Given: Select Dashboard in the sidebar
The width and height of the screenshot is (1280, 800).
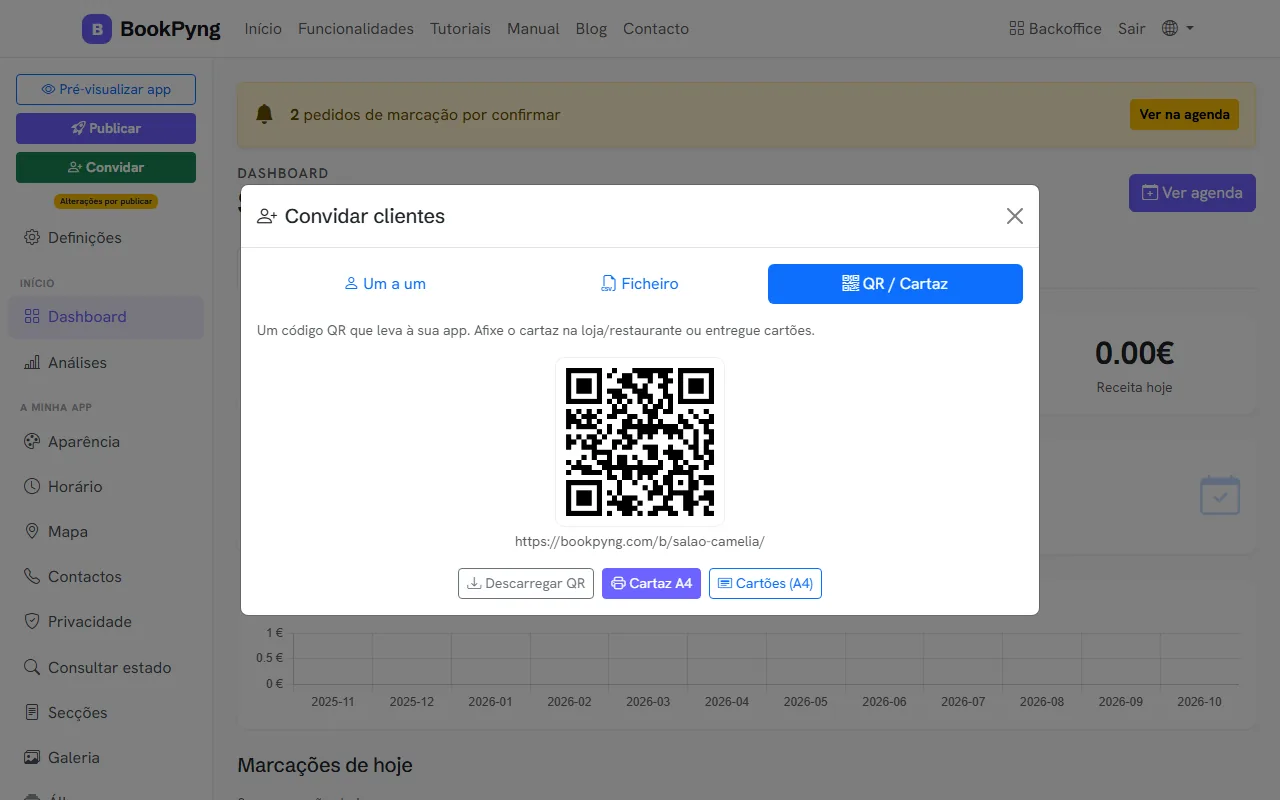Looking at the screenshot, I should pyautogui.click(x=106, y=317).
